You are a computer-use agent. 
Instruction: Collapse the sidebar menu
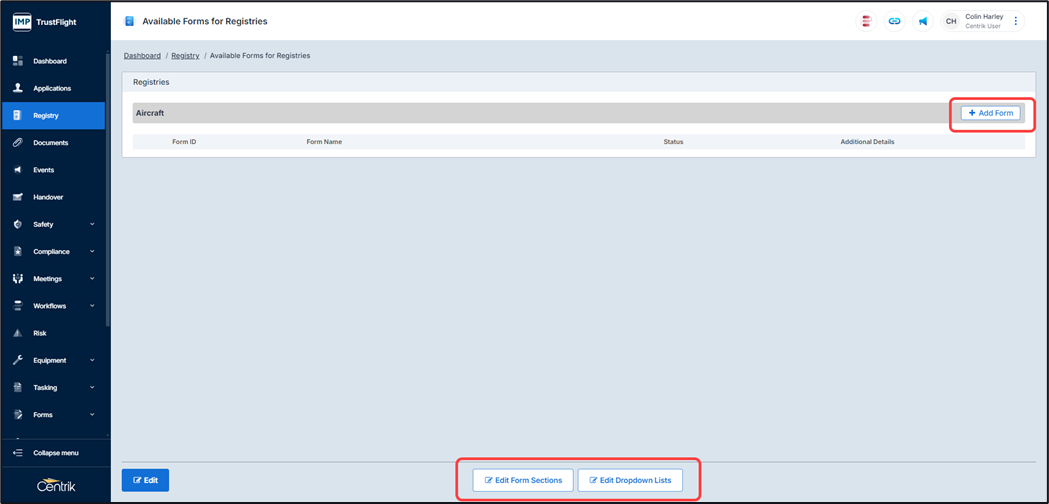pos(55,453)
